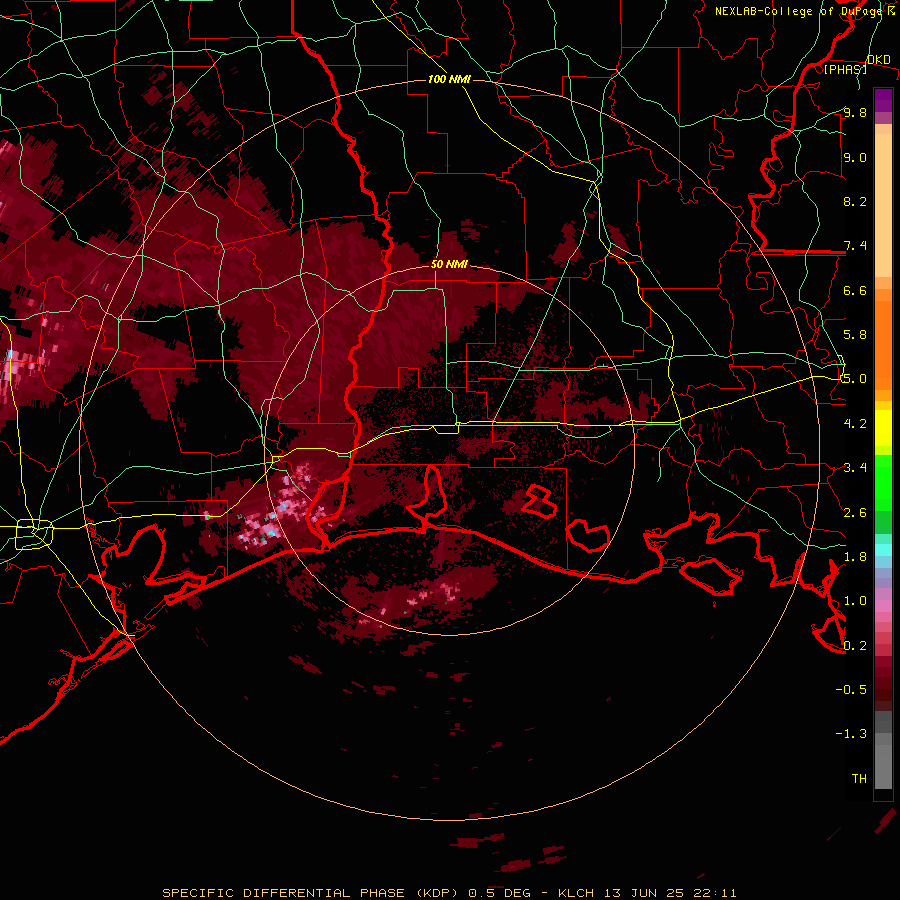Viewport: 900px width, 900px height.
Task: Pick the purple top segment of the color bar
Action: 883,100
